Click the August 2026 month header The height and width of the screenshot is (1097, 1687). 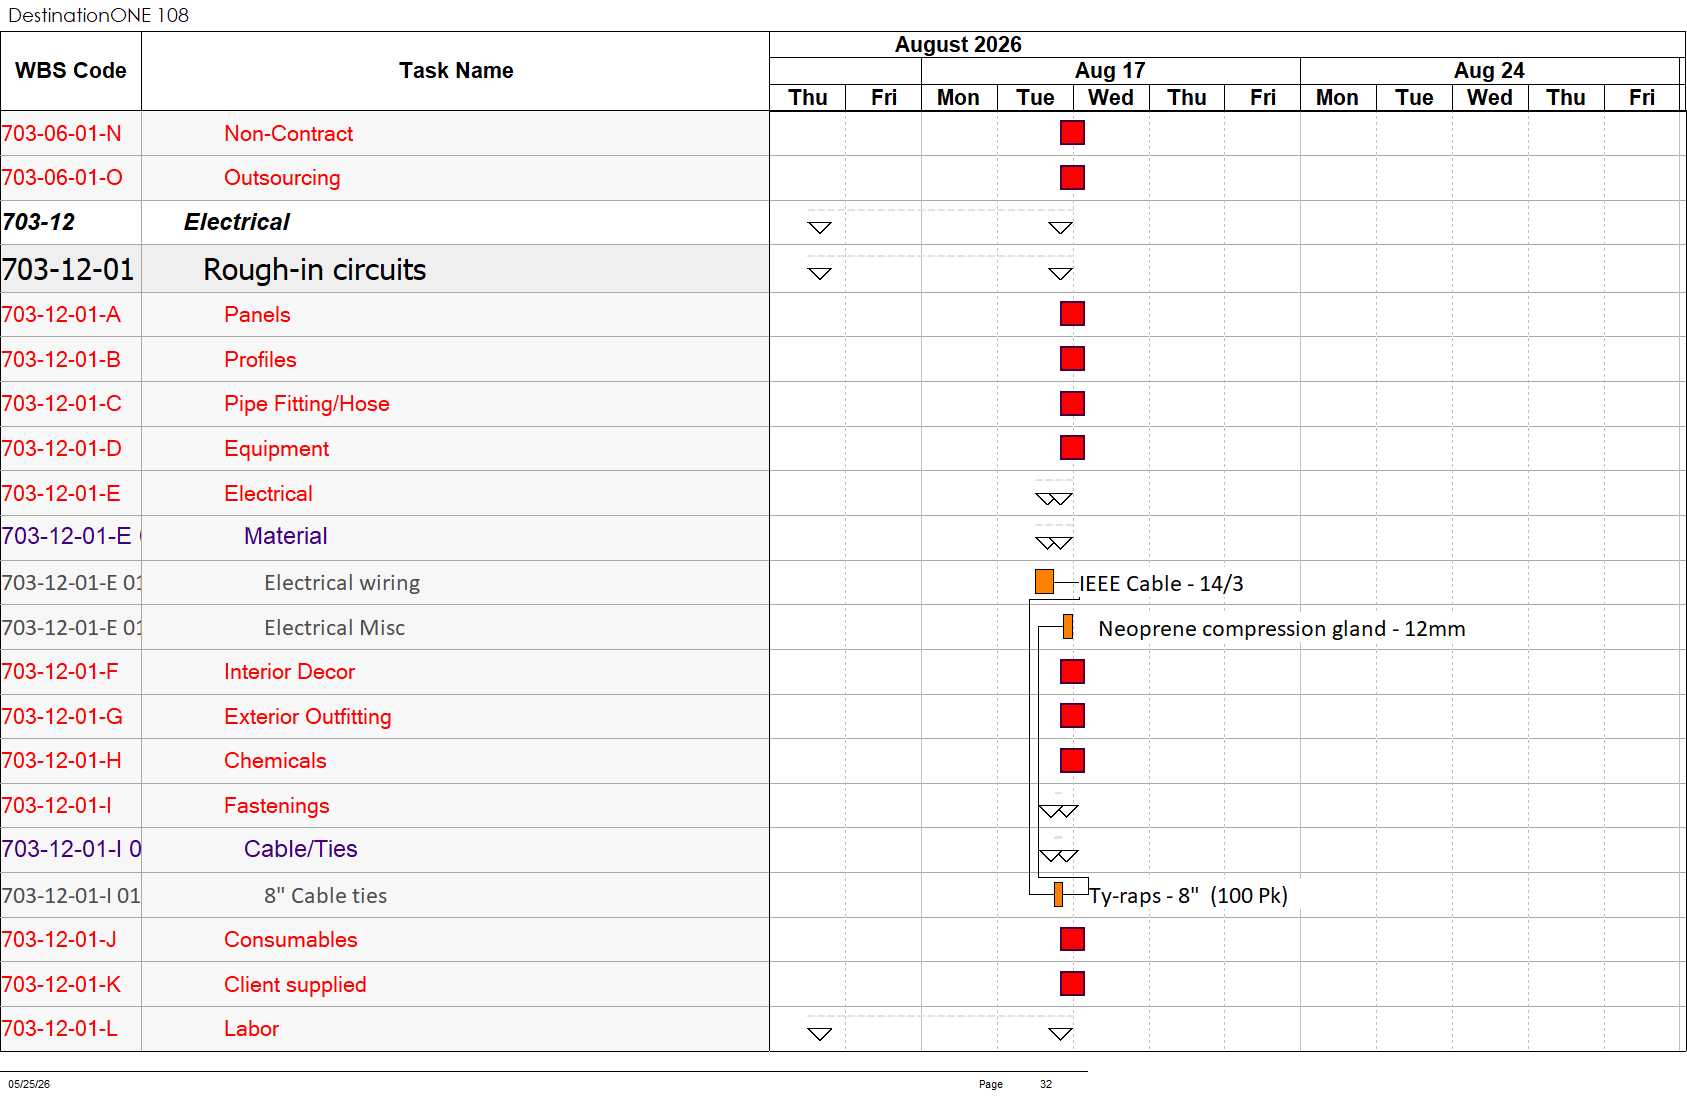pos(958,45)
